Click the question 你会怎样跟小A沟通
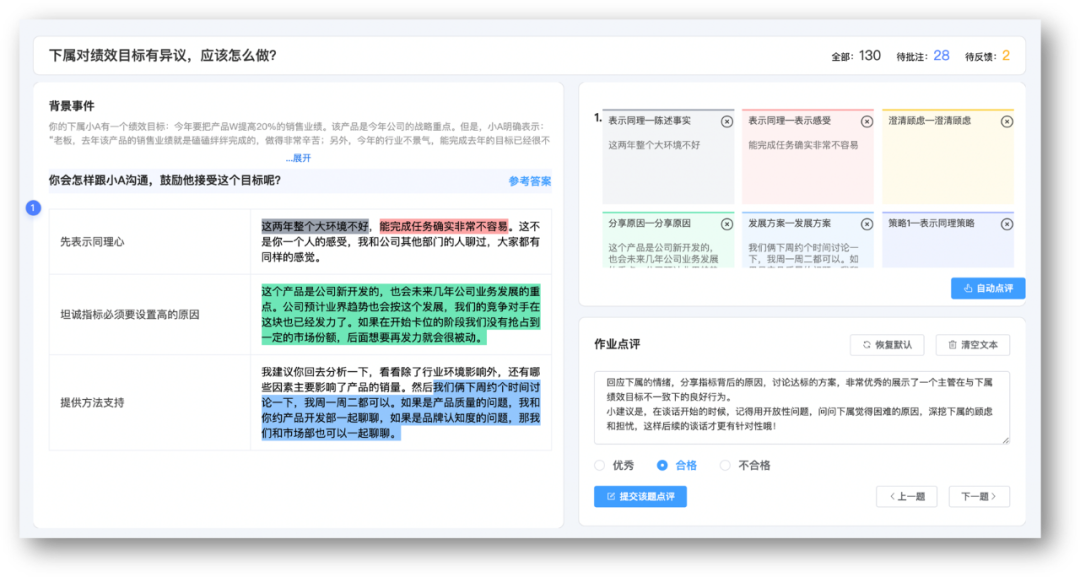The width and height of the screenshot is (1080, 577). click(x=165, y=180)
